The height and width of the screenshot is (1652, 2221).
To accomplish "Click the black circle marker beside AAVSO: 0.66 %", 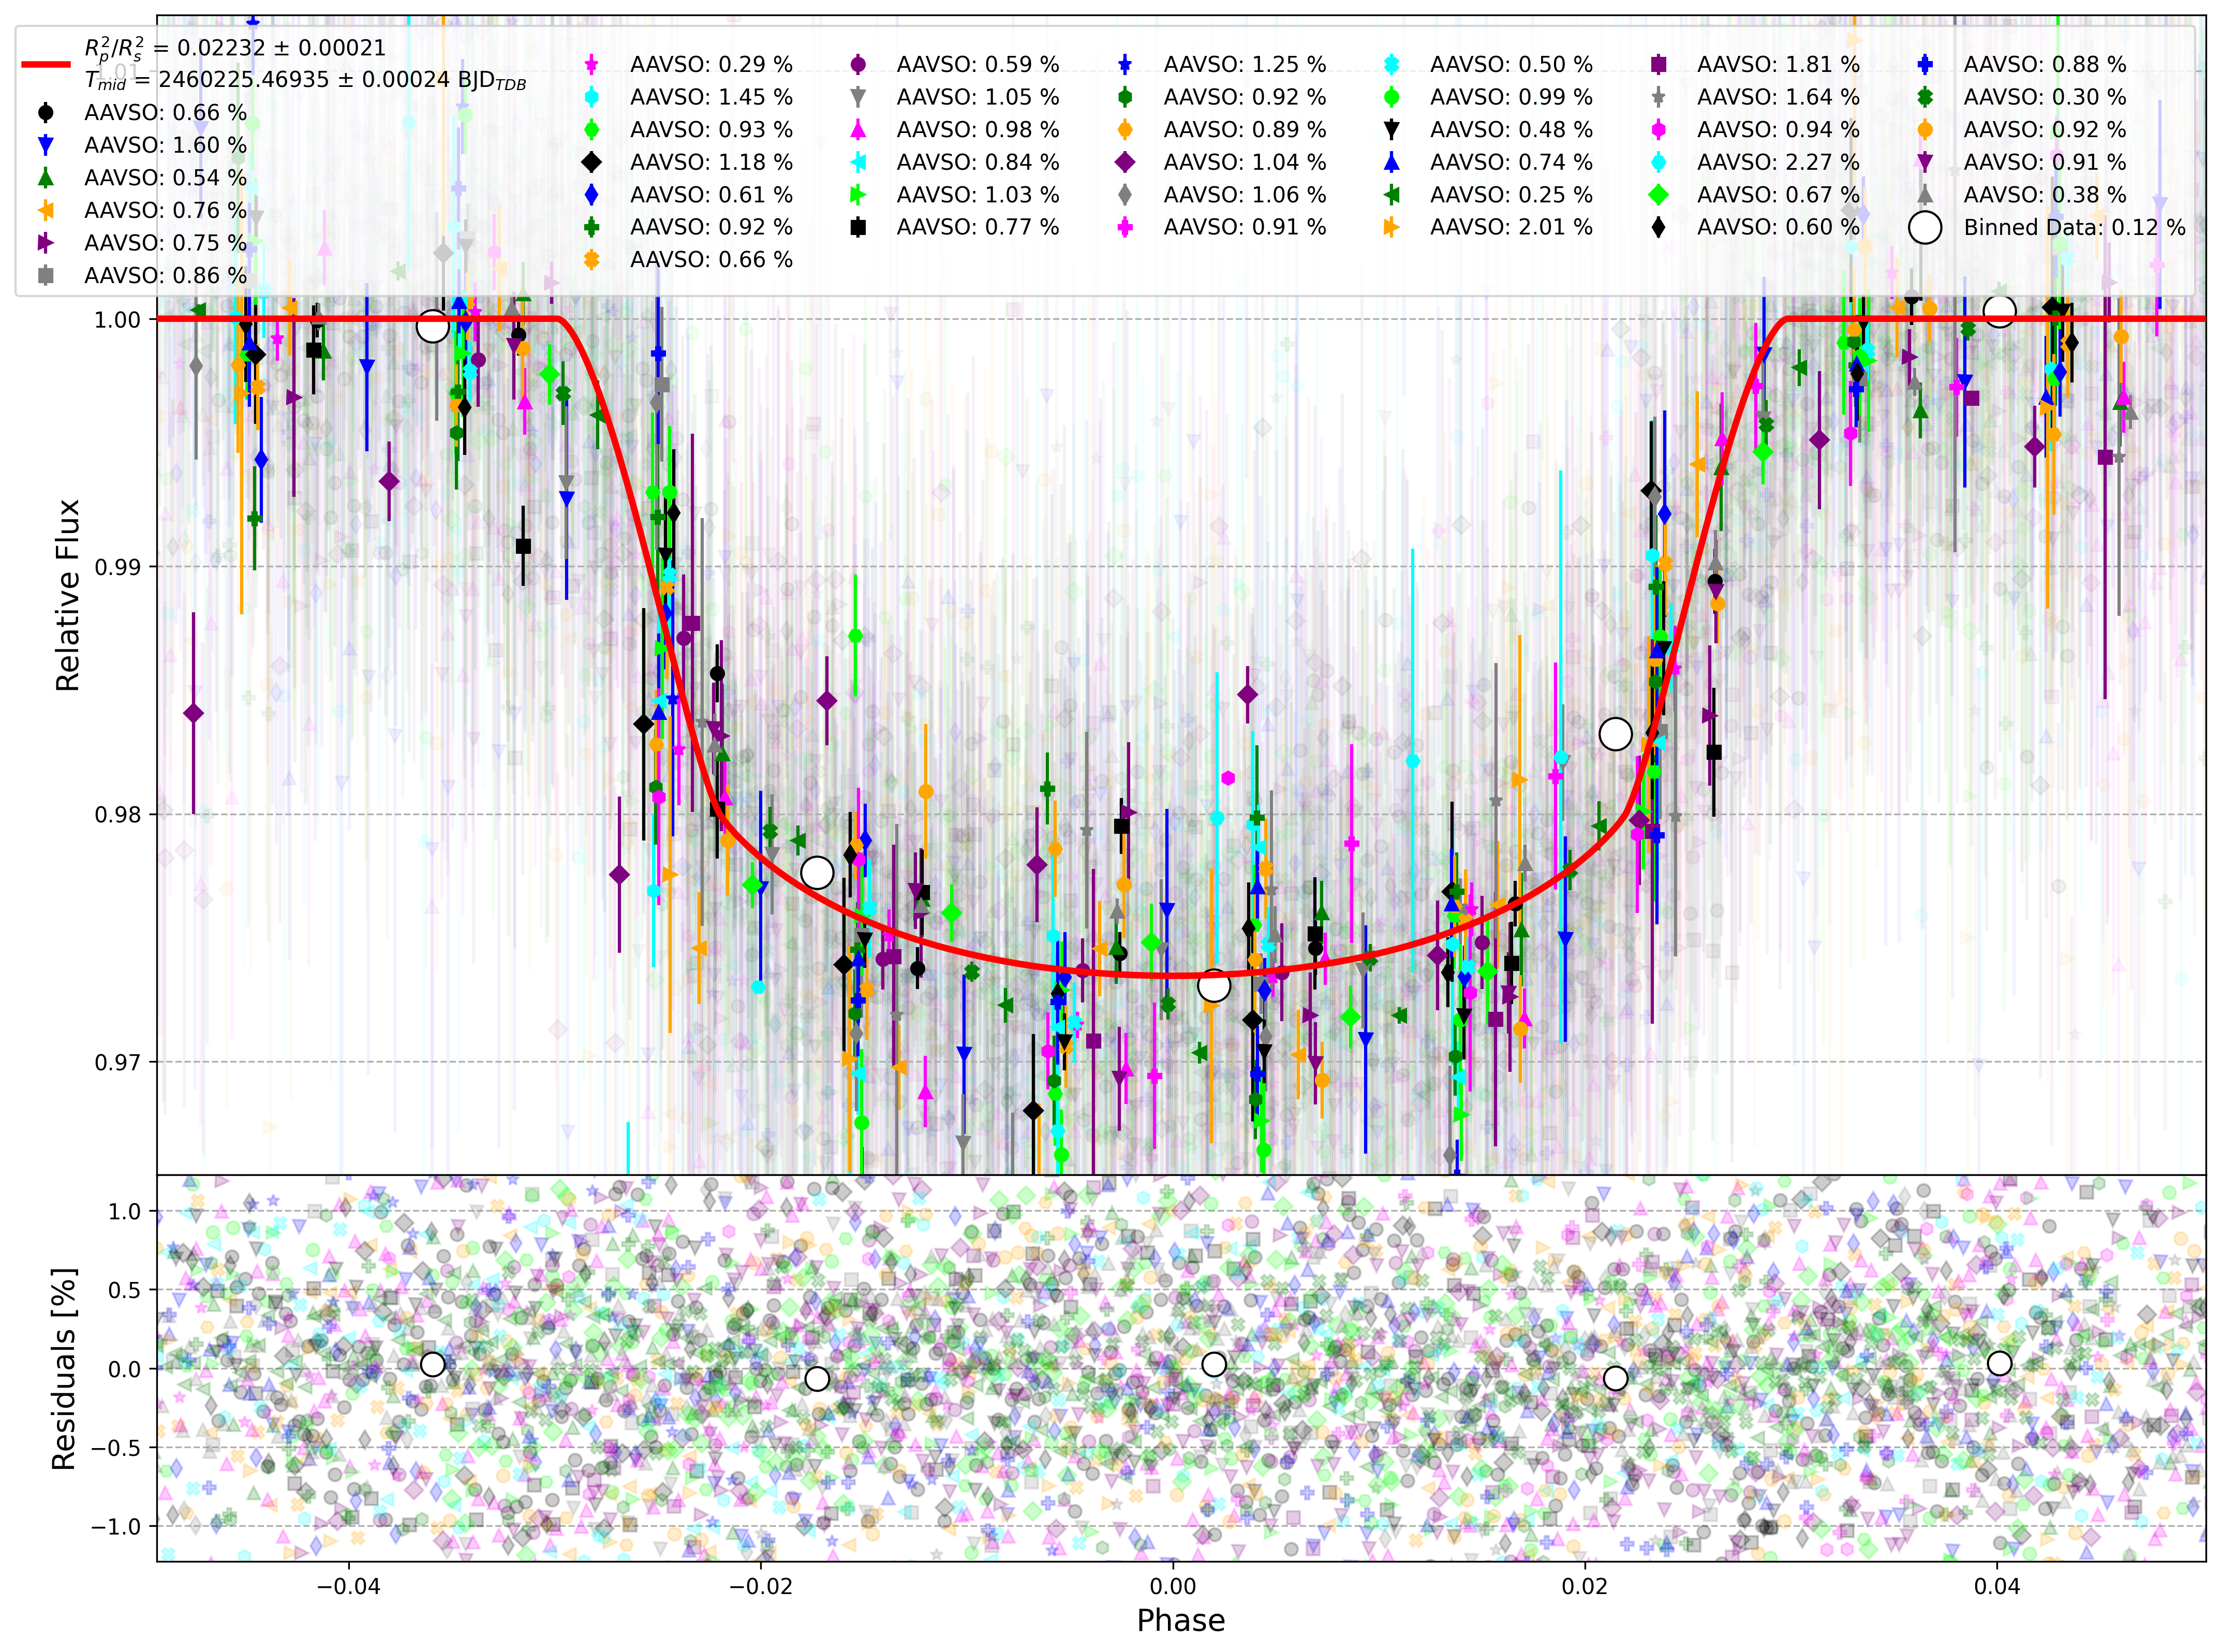I will point(46,112).
